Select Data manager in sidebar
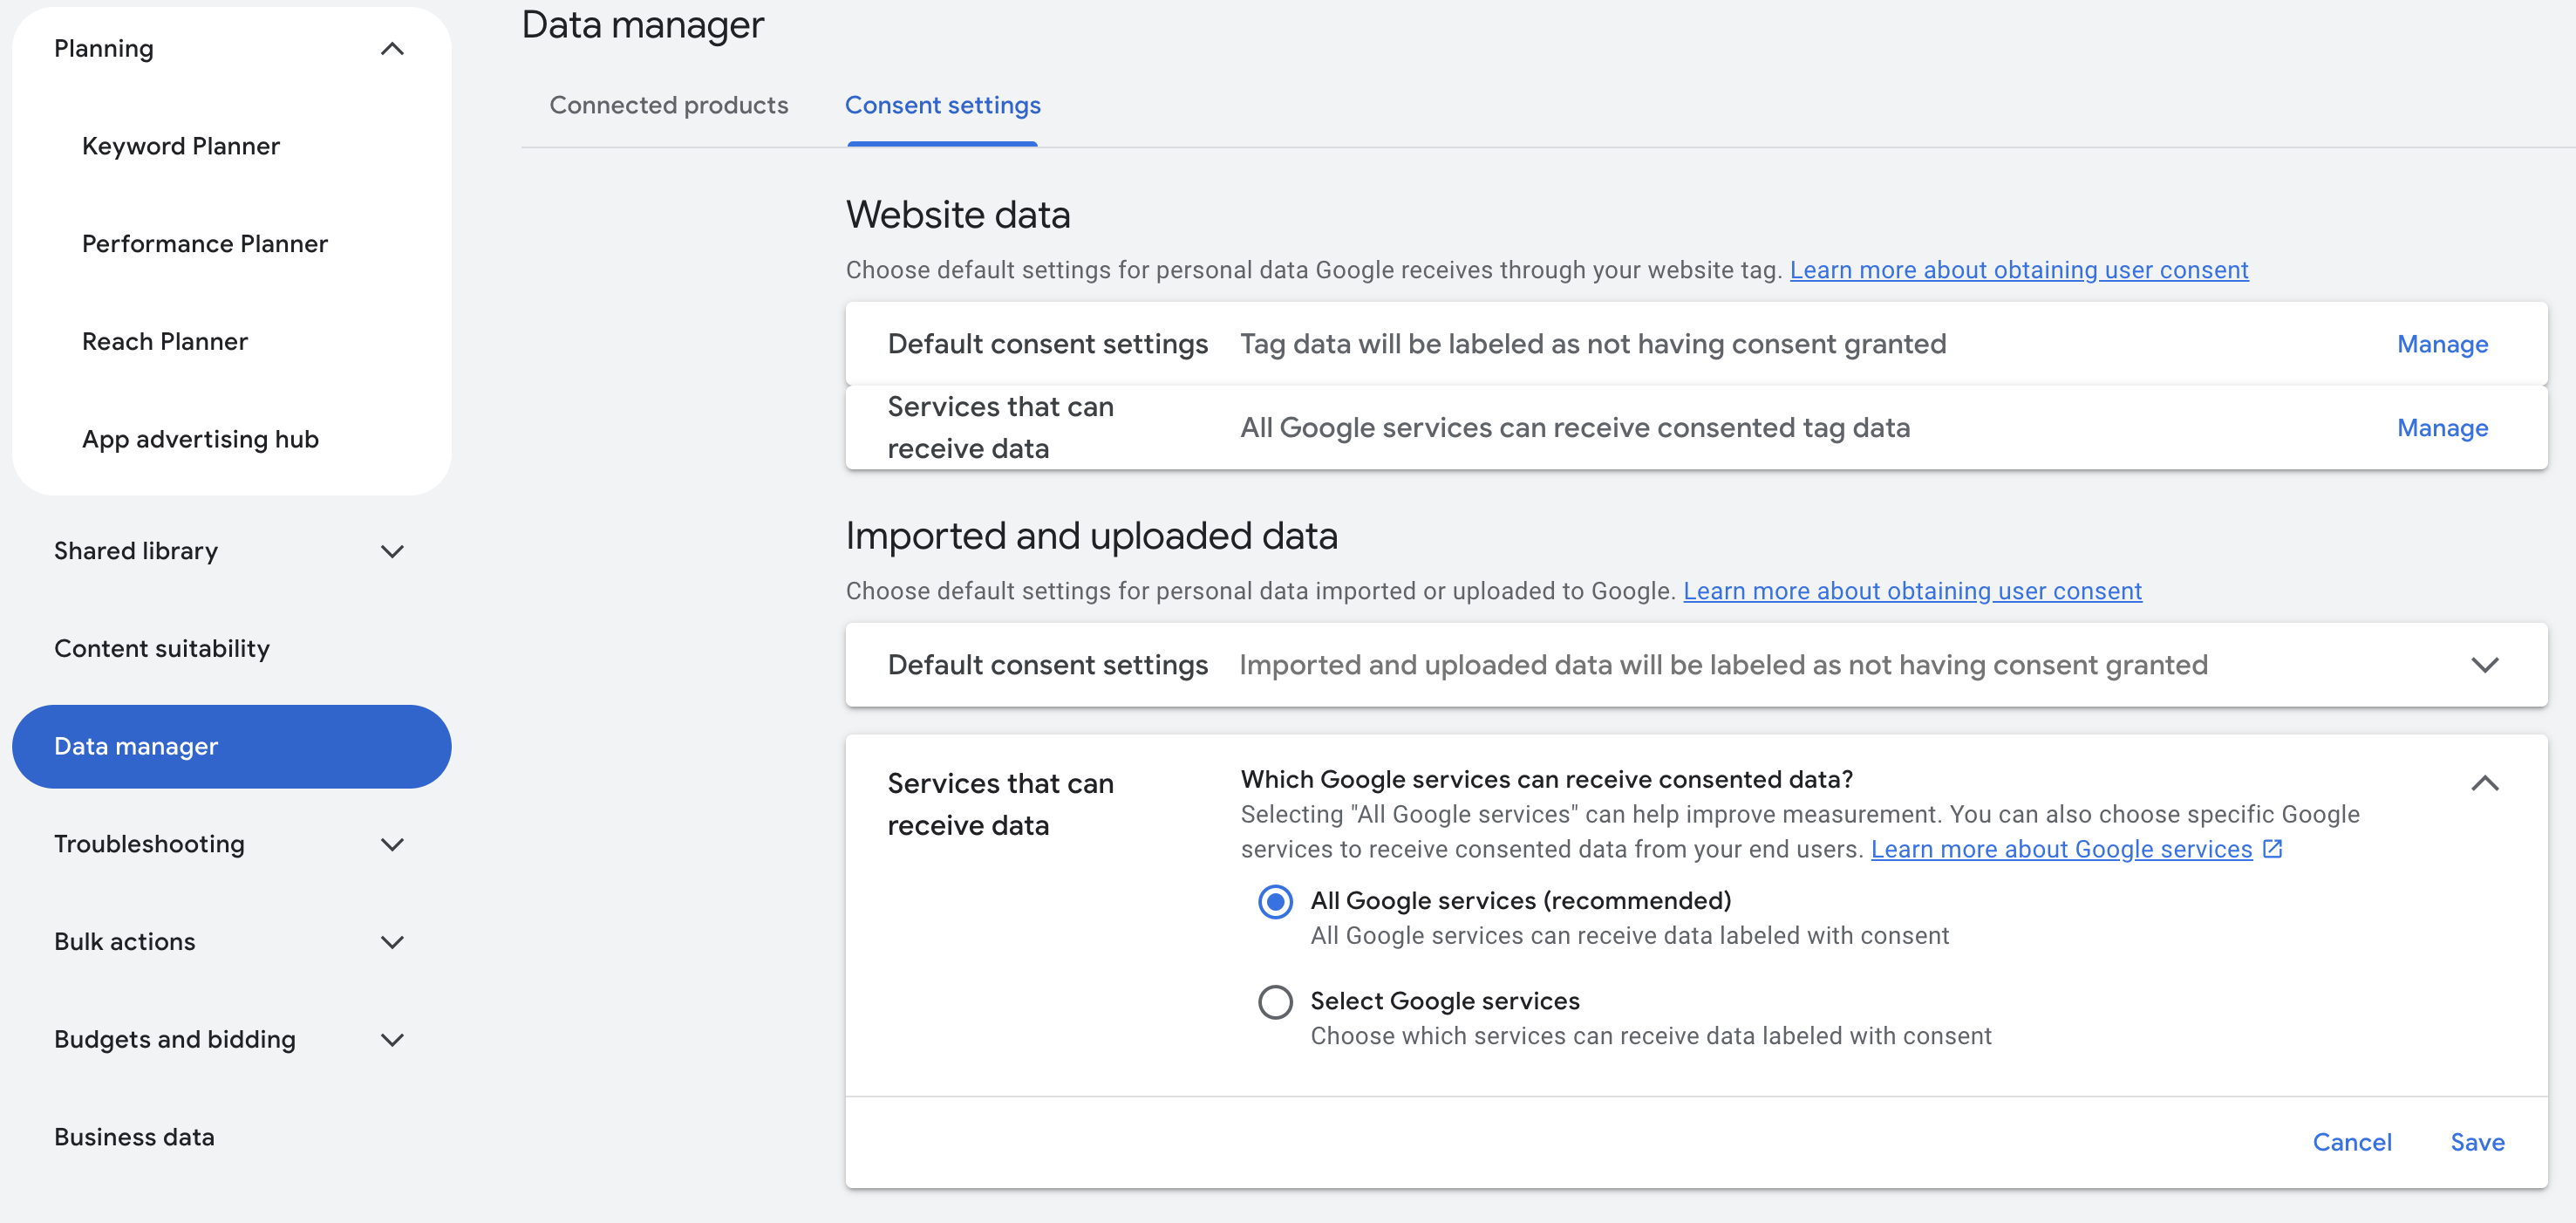 [231, 747]
